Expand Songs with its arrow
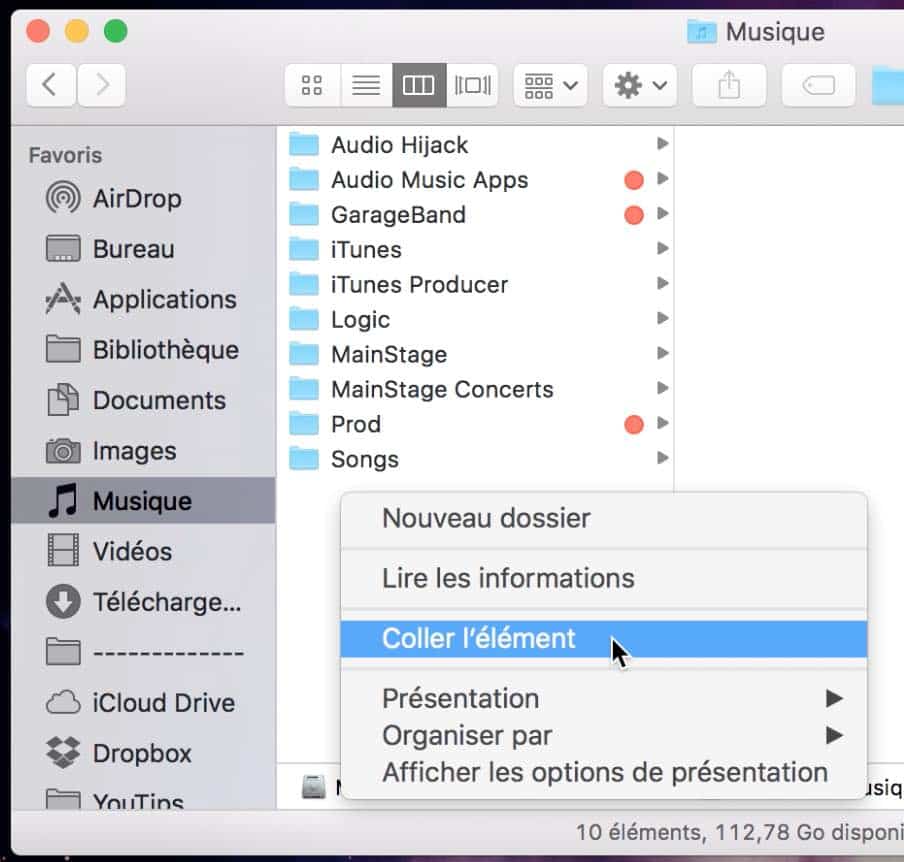This screenshot has height=862, width=904. click(663, 458)
